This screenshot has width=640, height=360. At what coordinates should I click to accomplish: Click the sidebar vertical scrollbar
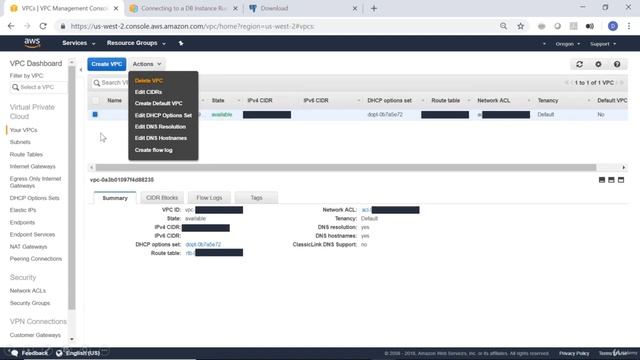[72, 188]
